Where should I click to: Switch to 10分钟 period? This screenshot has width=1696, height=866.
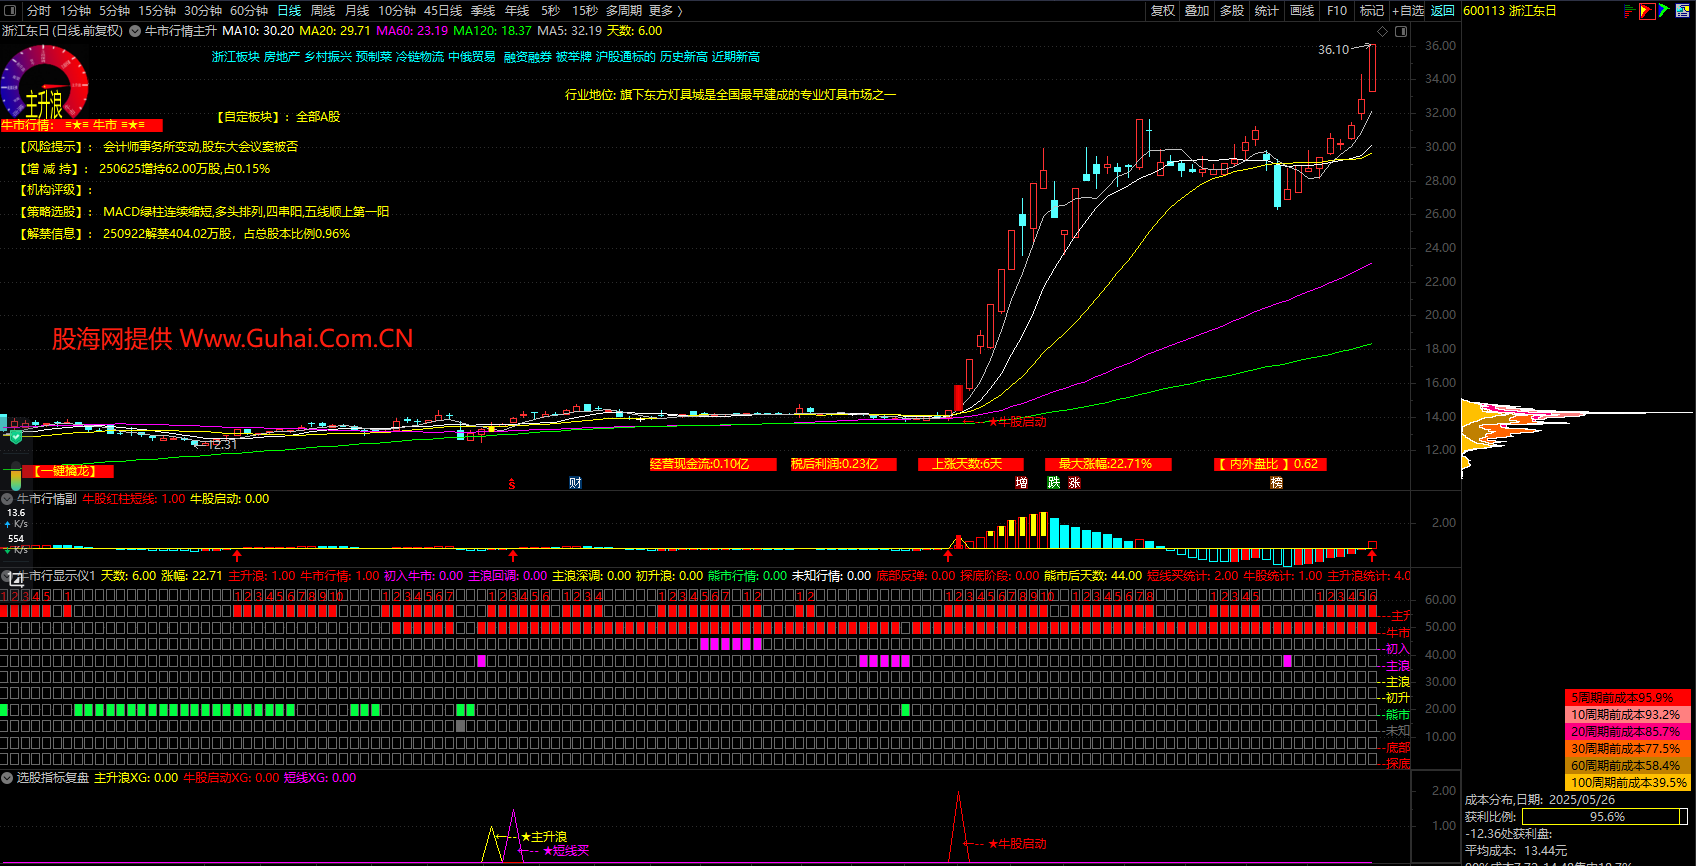397,10
